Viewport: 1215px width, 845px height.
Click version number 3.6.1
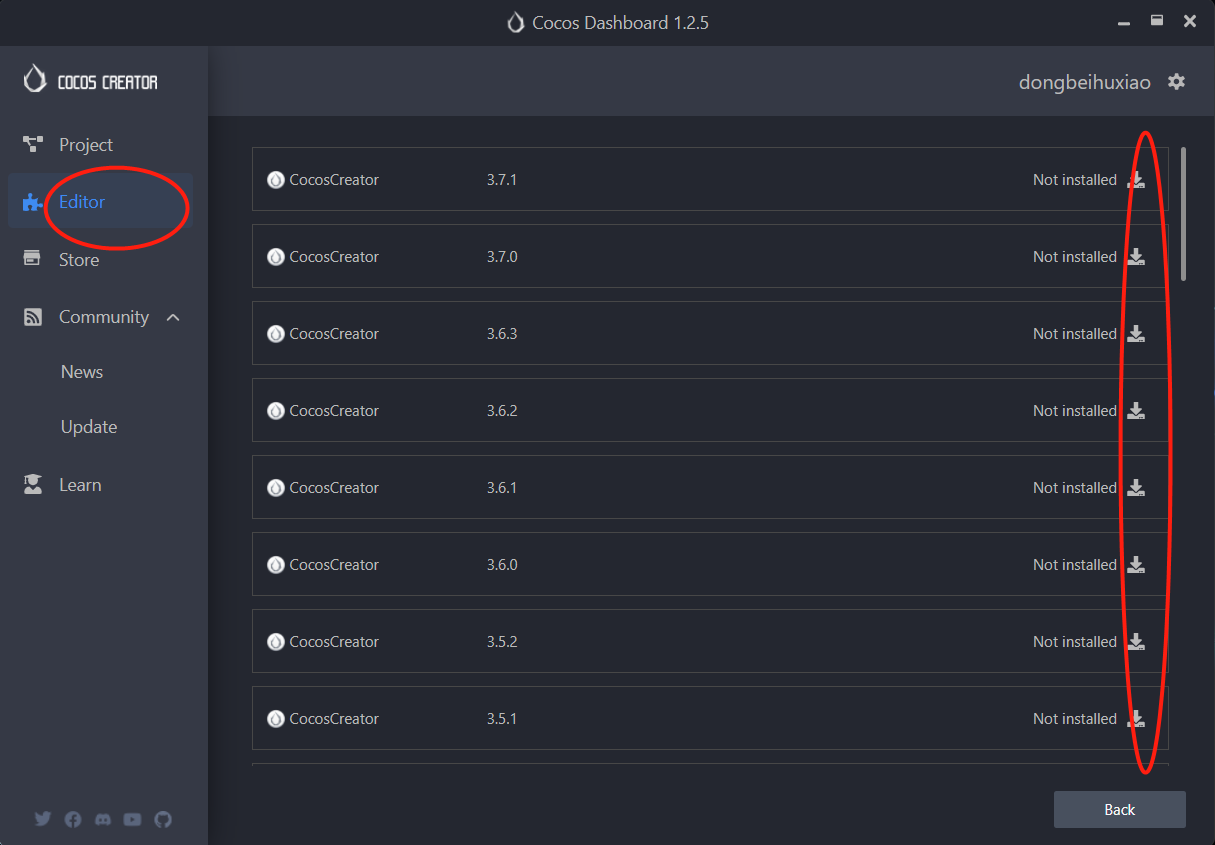point(502,488)
